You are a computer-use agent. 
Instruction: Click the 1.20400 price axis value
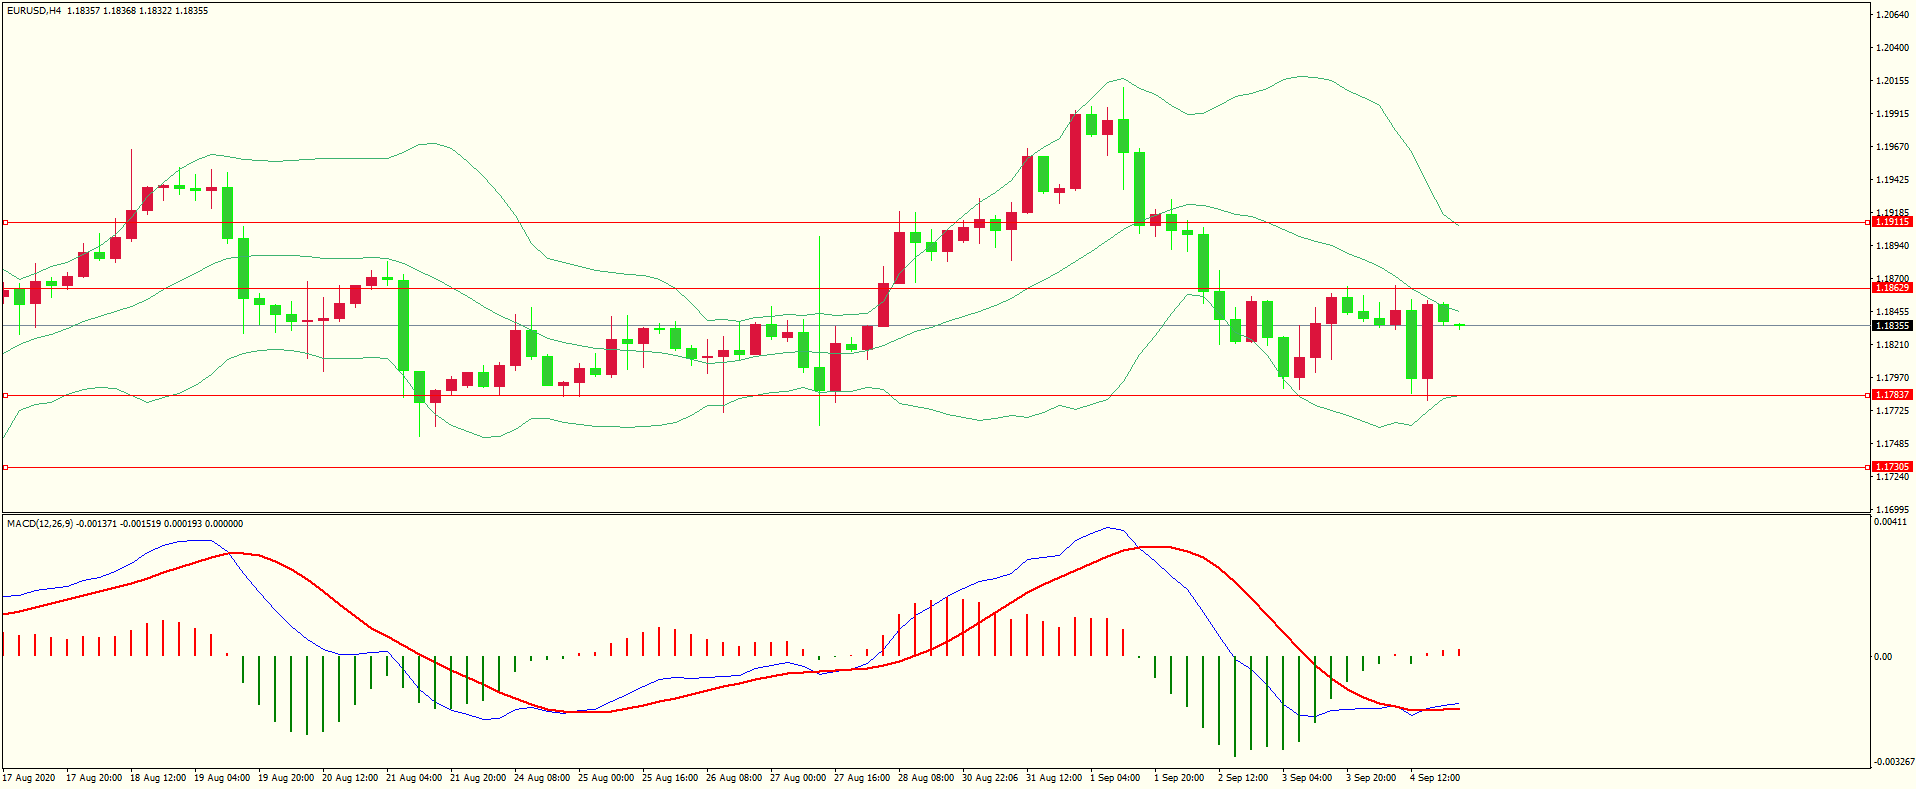tap(1892, 48)
